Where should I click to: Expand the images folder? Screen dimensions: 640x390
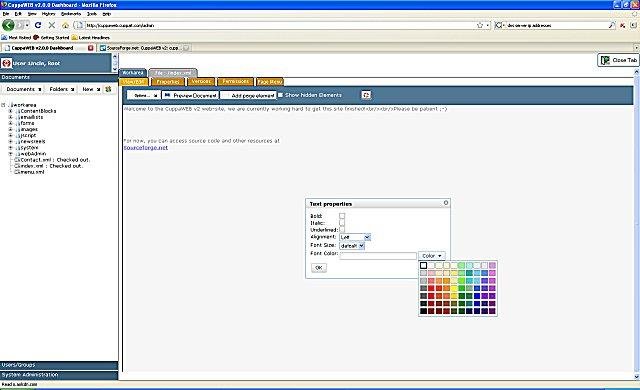(x=11, y=129)
